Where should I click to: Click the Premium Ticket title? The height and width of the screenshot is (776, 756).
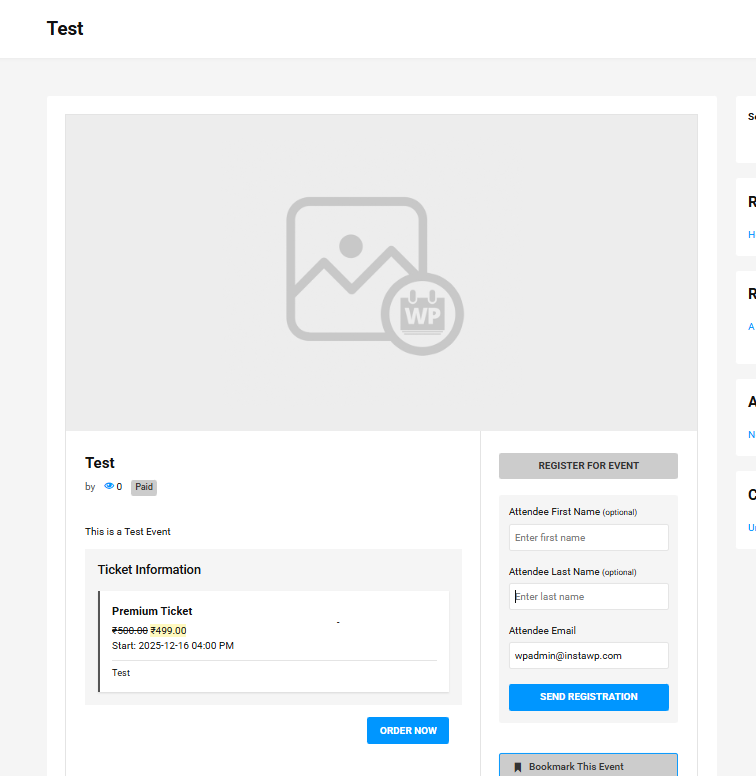[152, 611]
